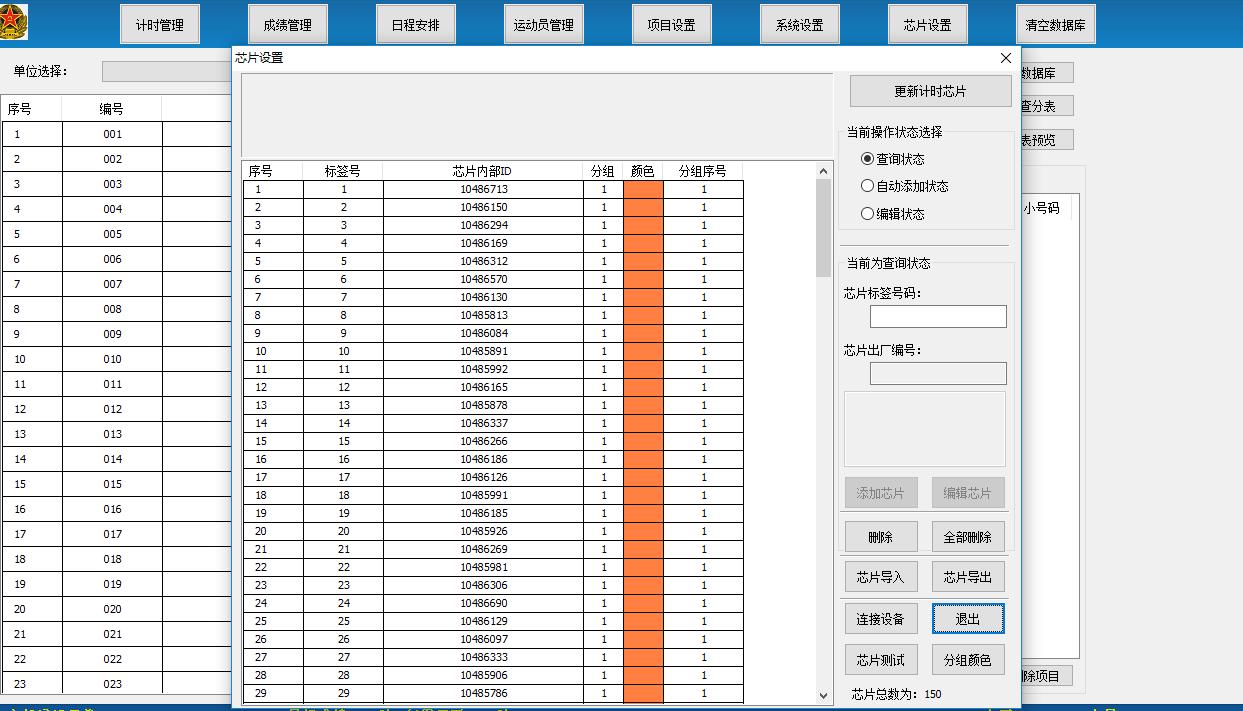This screenshot has width=1243, height=711.
Task: Open the 计时管理 menu button
Action: point(160,25)
